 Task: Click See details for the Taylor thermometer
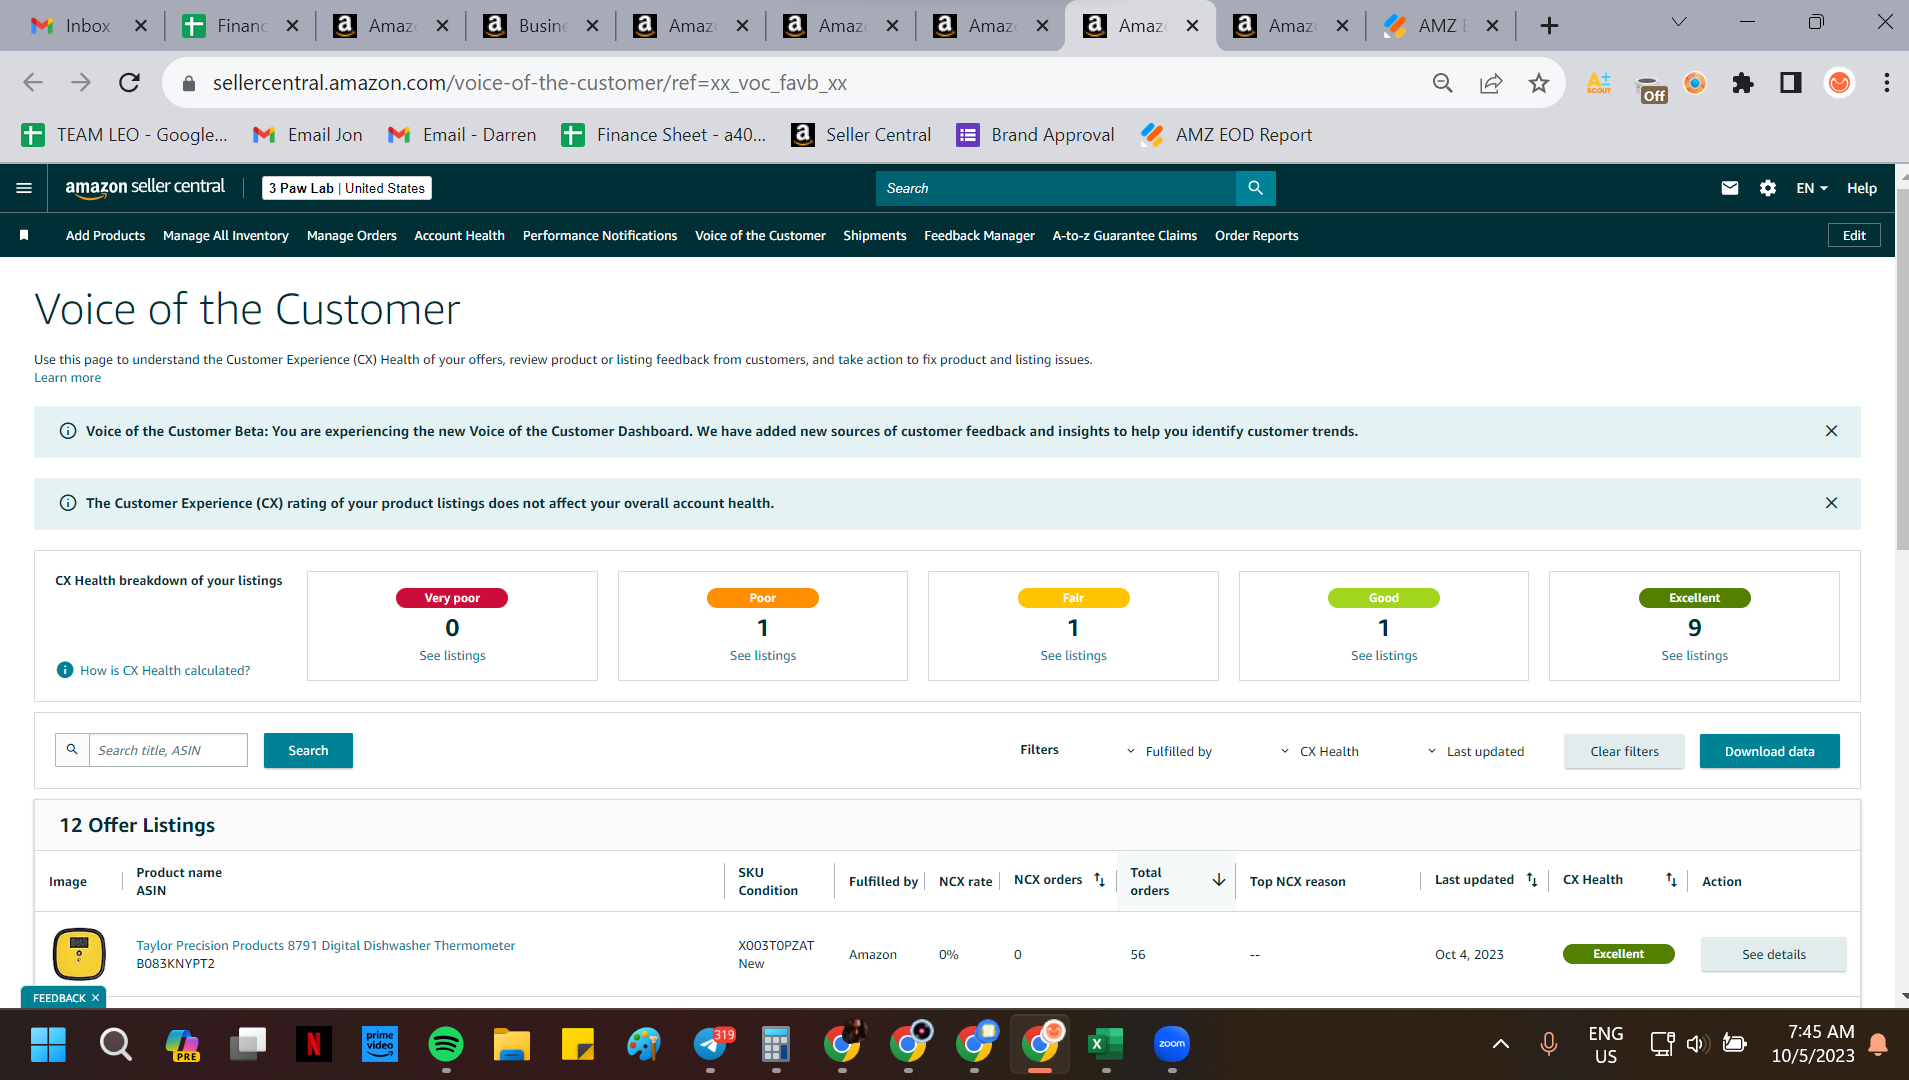click(1773, 954)
